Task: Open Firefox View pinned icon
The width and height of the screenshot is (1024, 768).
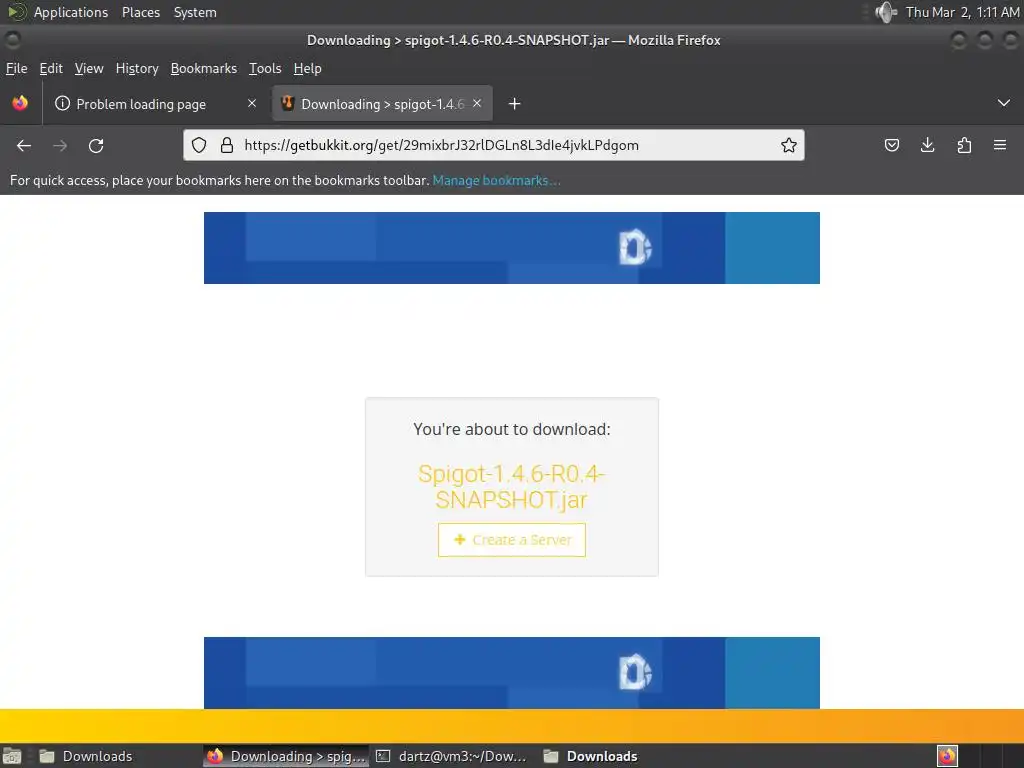Action: tap(20, 103)
